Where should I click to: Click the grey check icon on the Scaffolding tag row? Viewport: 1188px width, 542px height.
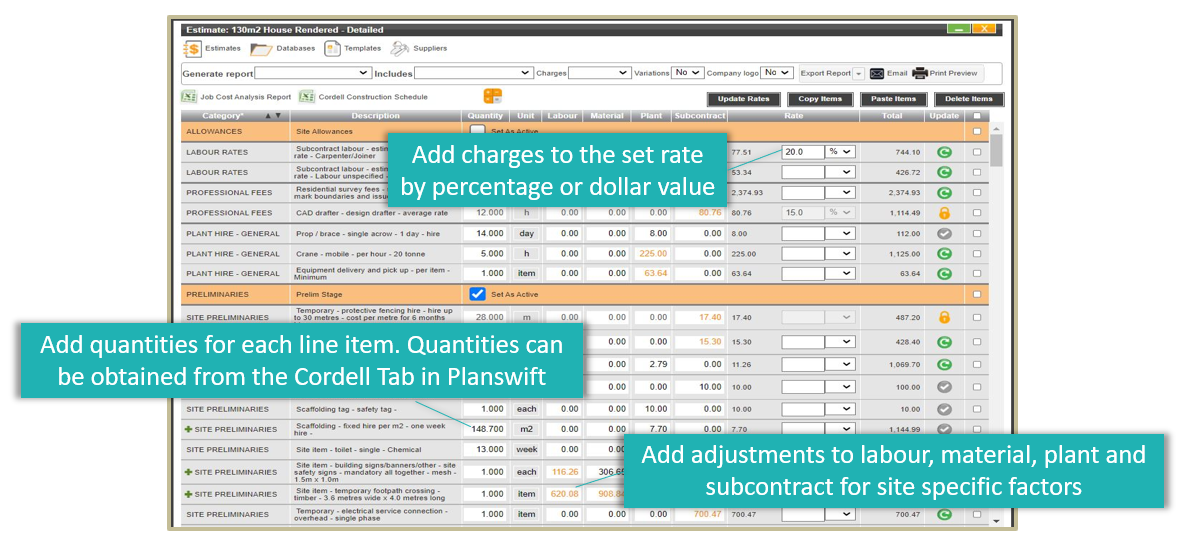point(943,409)
